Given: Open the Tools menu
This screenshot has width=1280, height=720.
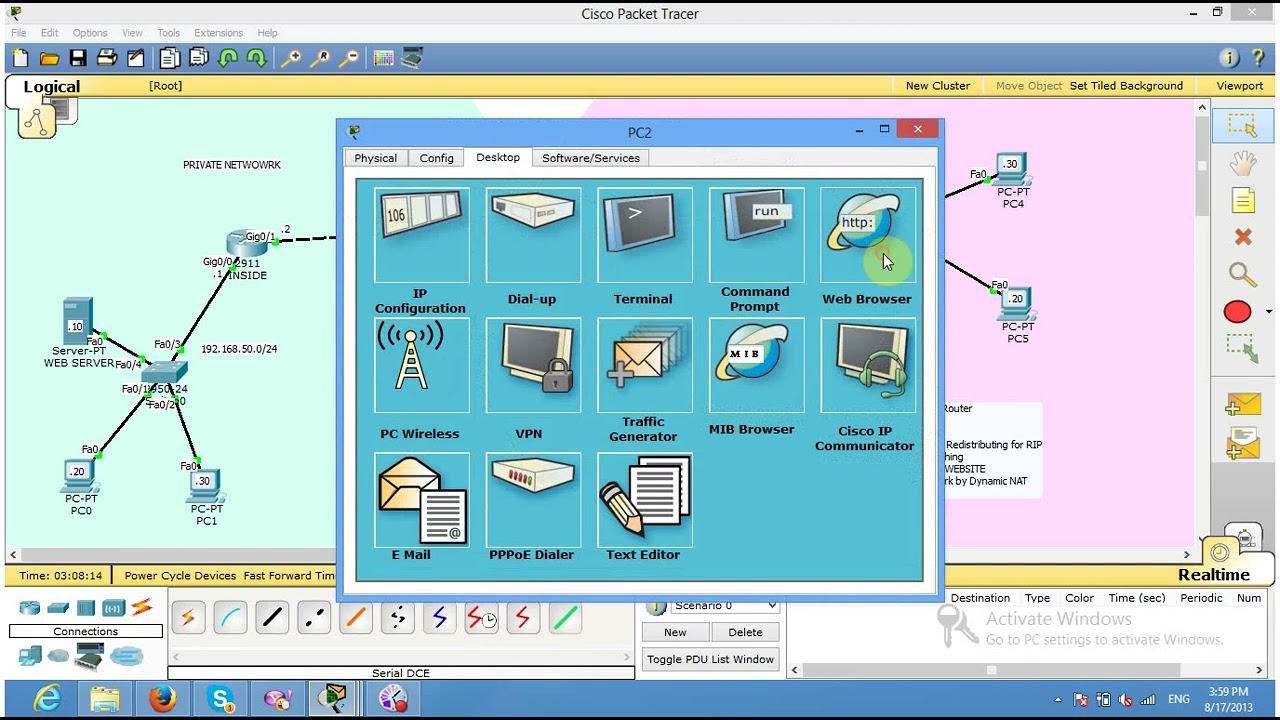Looking at the screenshot, I should coord(169,33).
